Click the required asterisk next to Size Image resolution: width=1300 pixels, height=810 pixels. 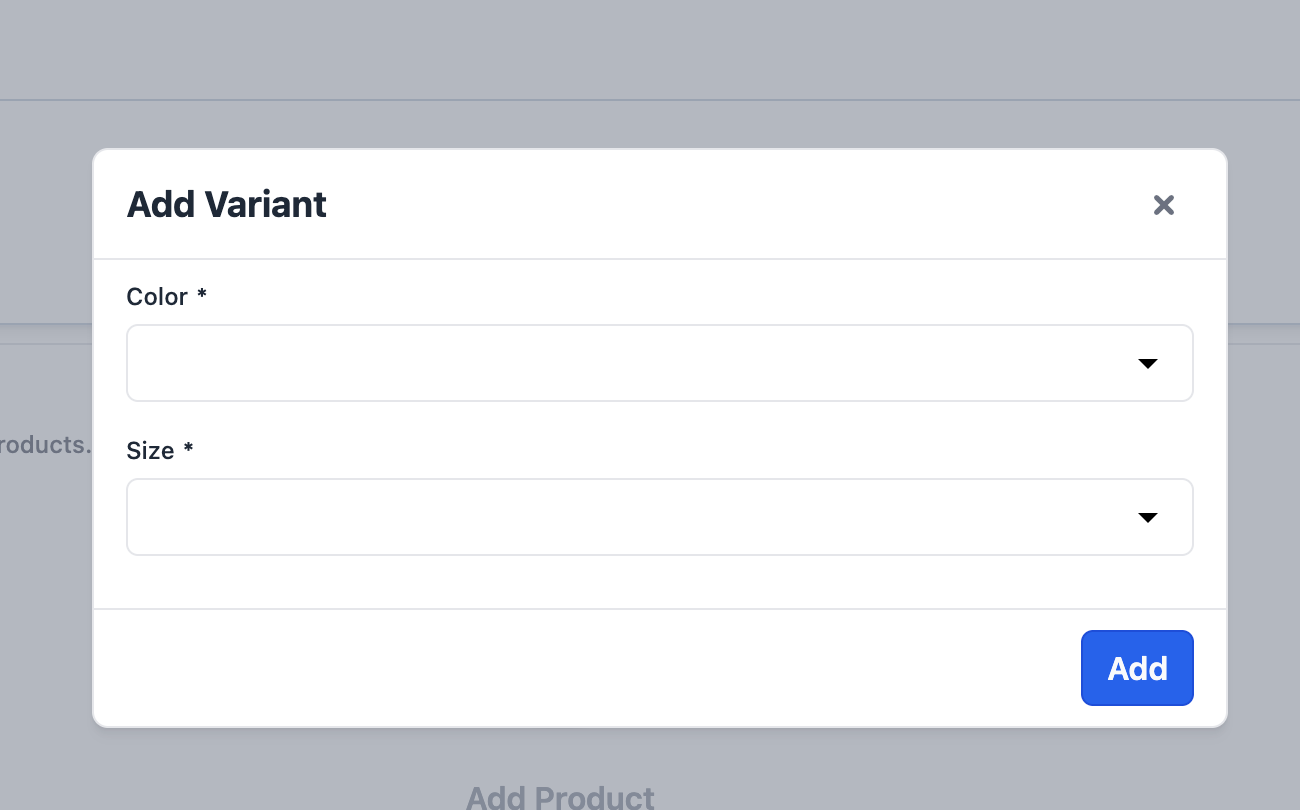[x=189, y=450]
